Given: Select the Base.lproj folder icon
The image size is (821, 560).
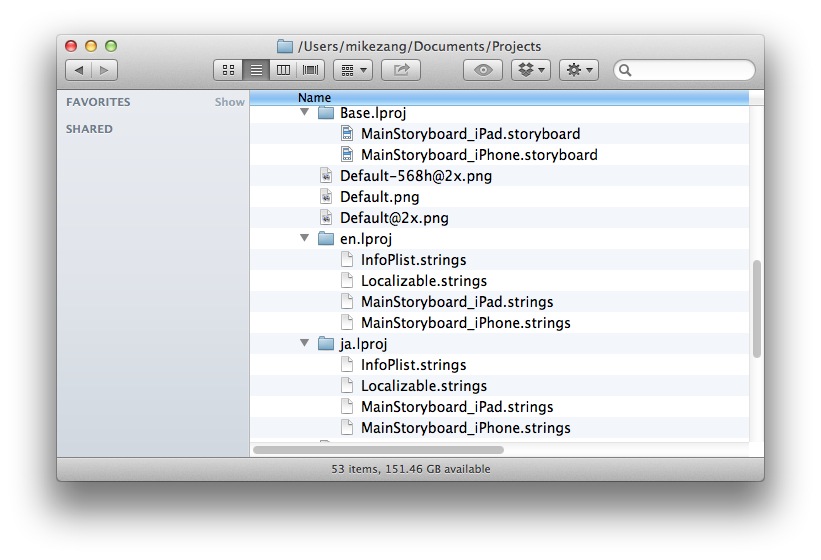Looking at the screenshot, I should click(326, 113).
